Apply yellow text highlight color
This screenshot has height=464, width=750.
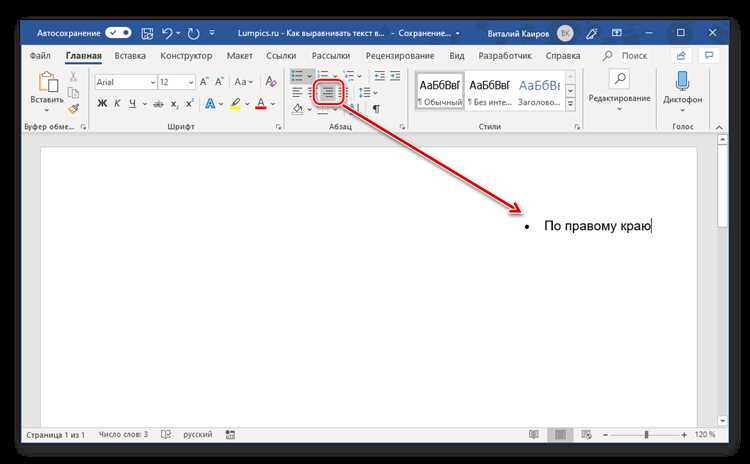click(235, 104)
